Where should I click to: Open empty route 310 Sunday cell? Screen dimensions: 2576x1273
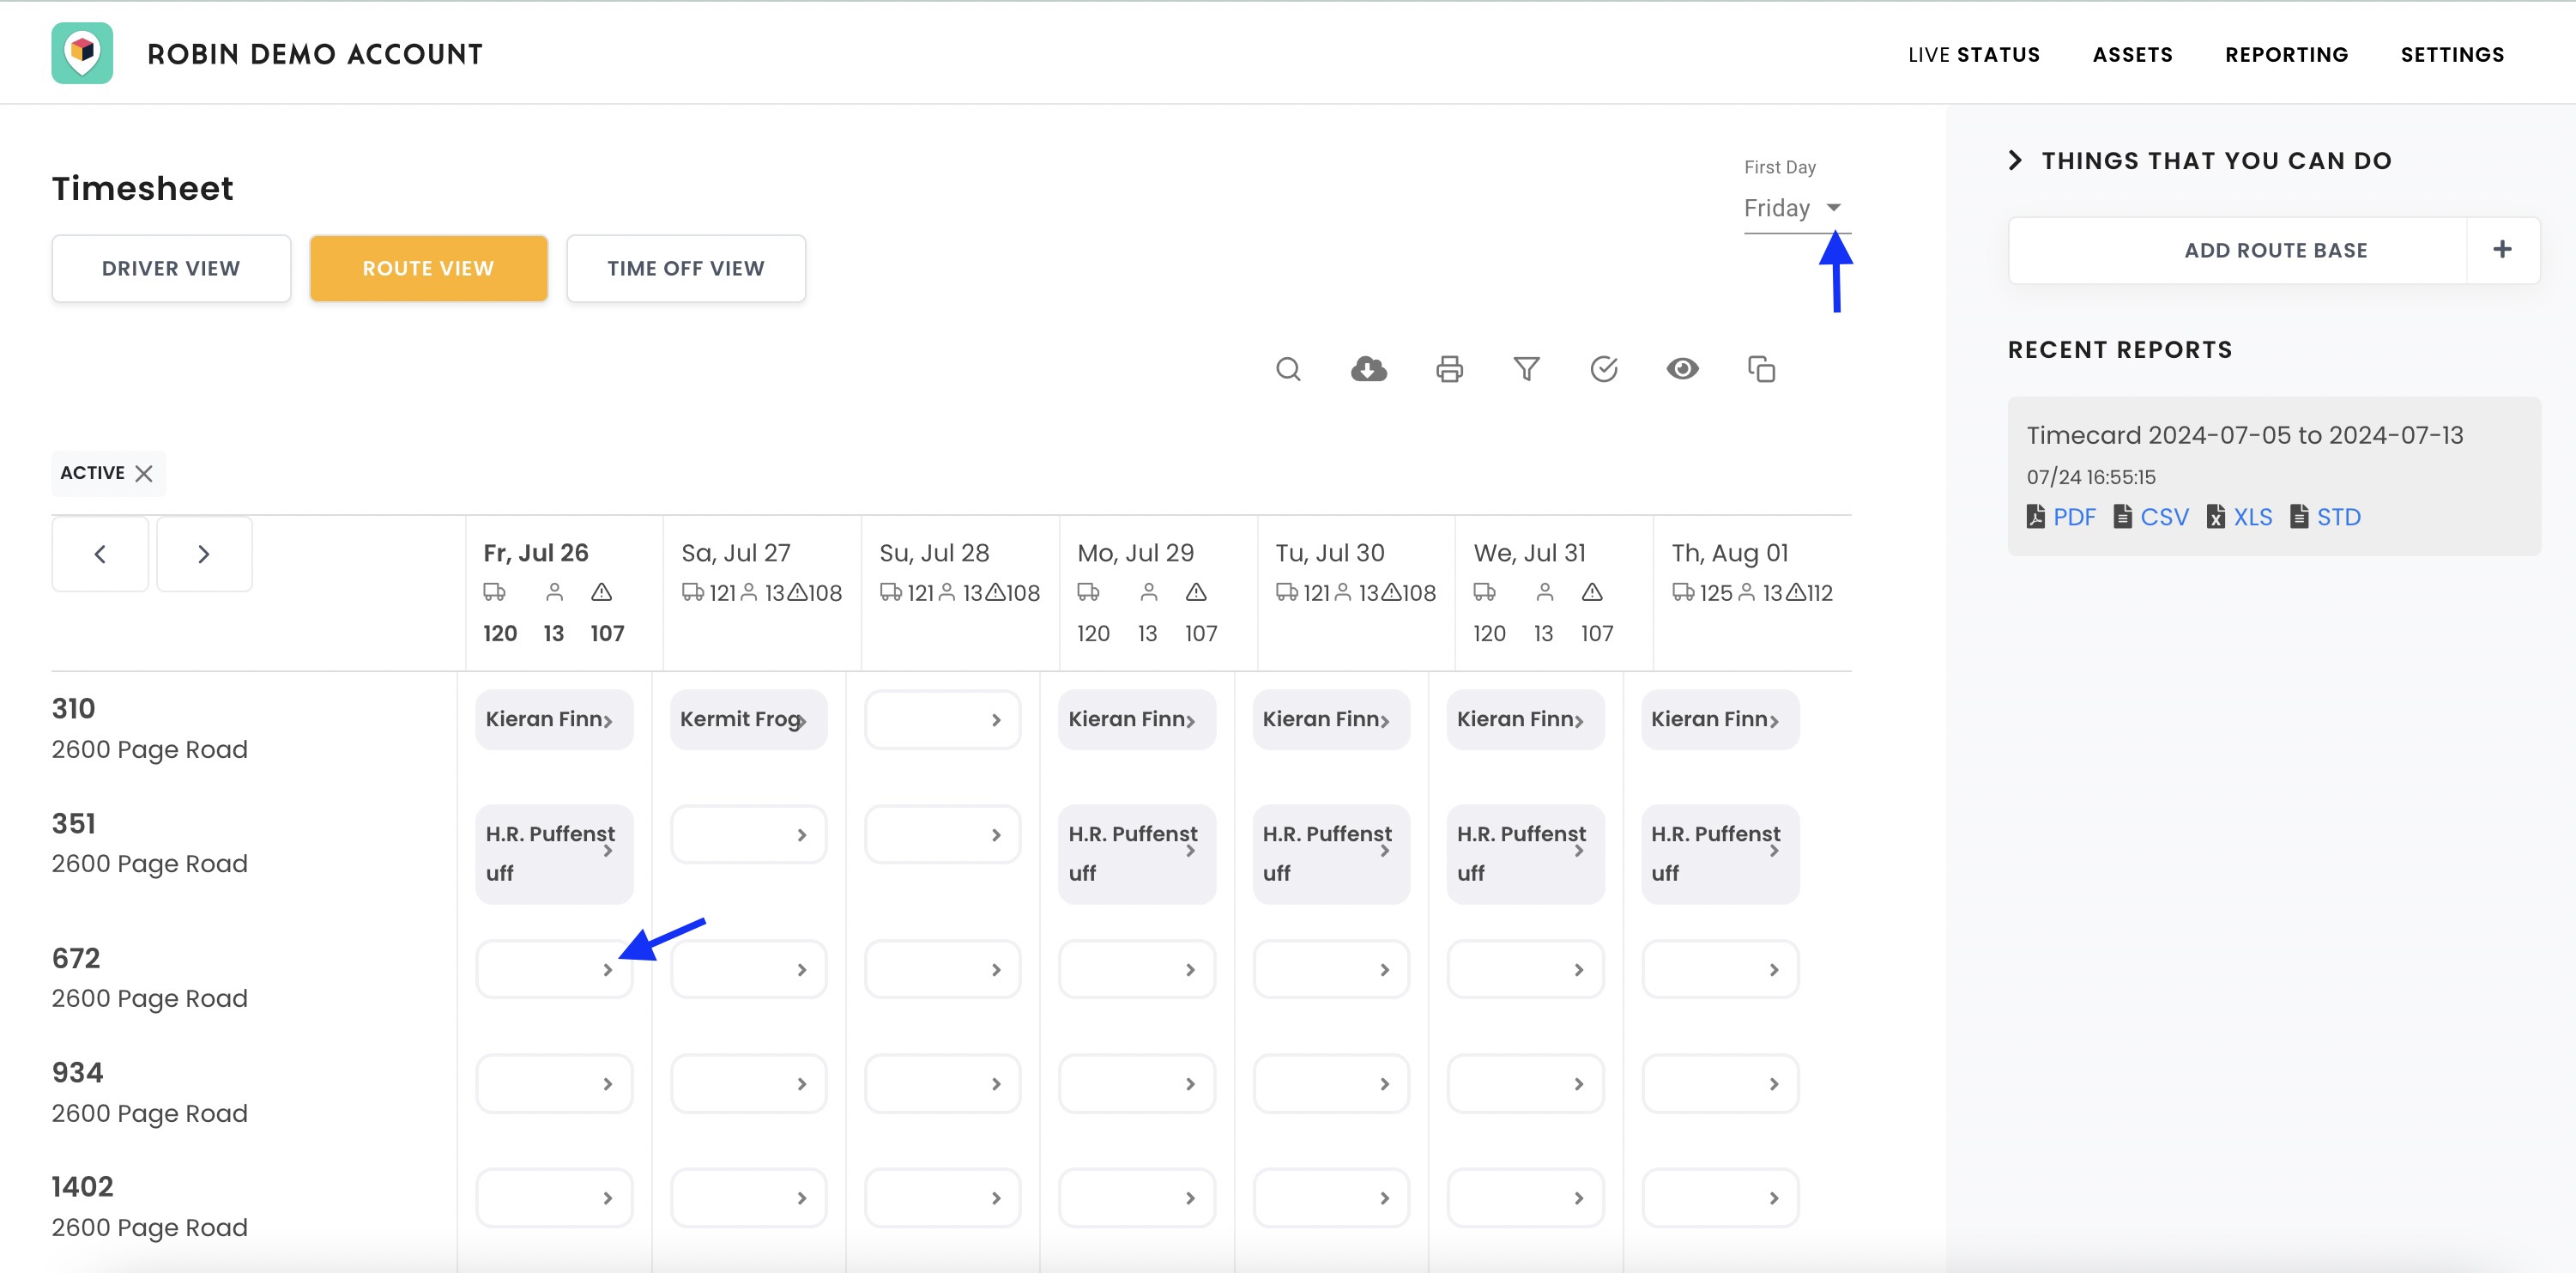[942, 719]
